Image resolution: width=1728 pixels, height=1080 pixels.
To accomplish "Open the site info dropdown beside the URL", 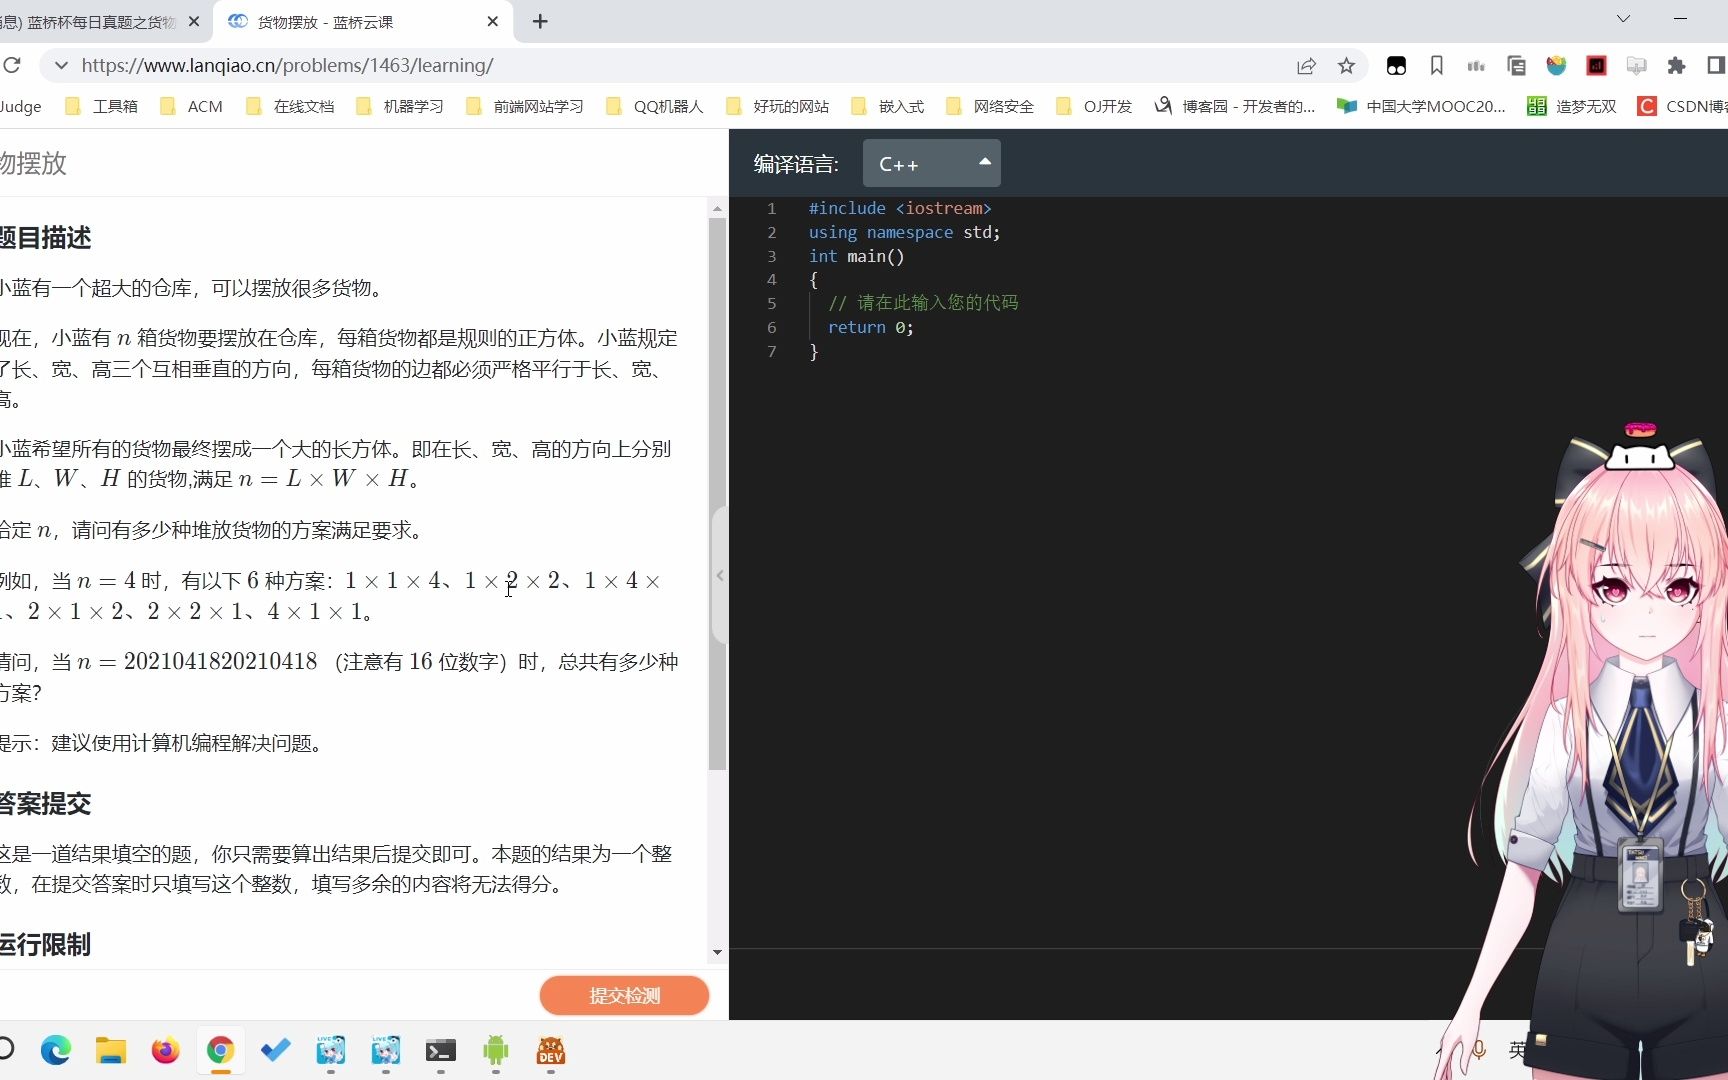I will (61, 65).
